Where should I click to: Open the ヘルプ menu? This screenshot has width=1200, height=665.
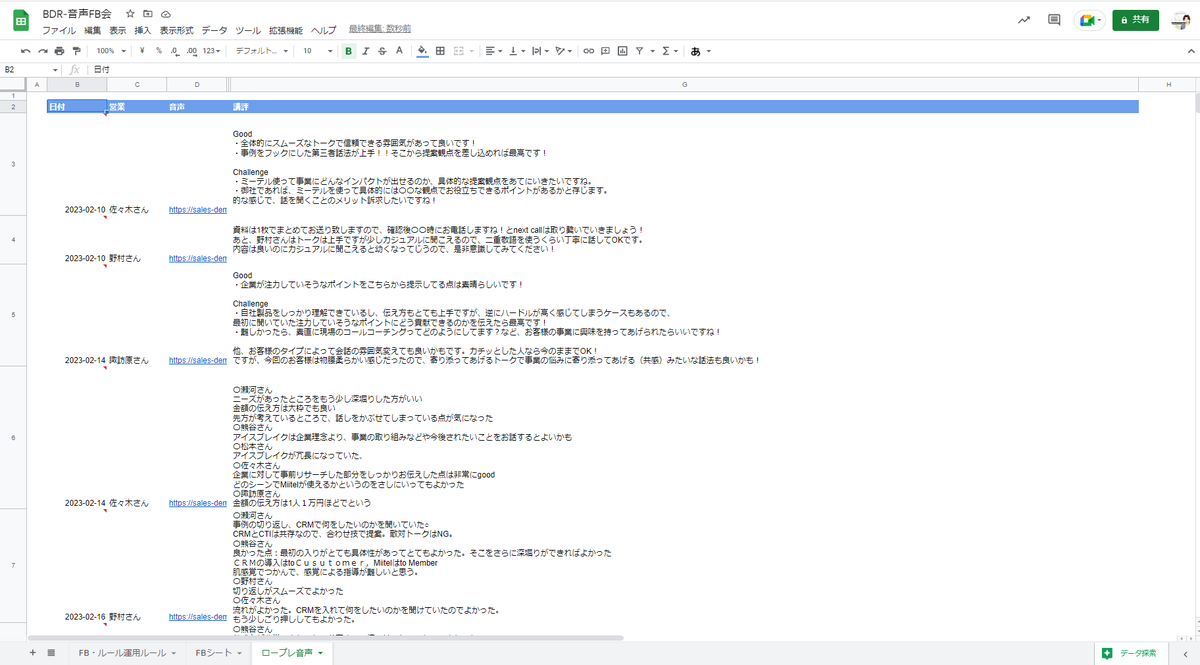[x=324, y=31]
